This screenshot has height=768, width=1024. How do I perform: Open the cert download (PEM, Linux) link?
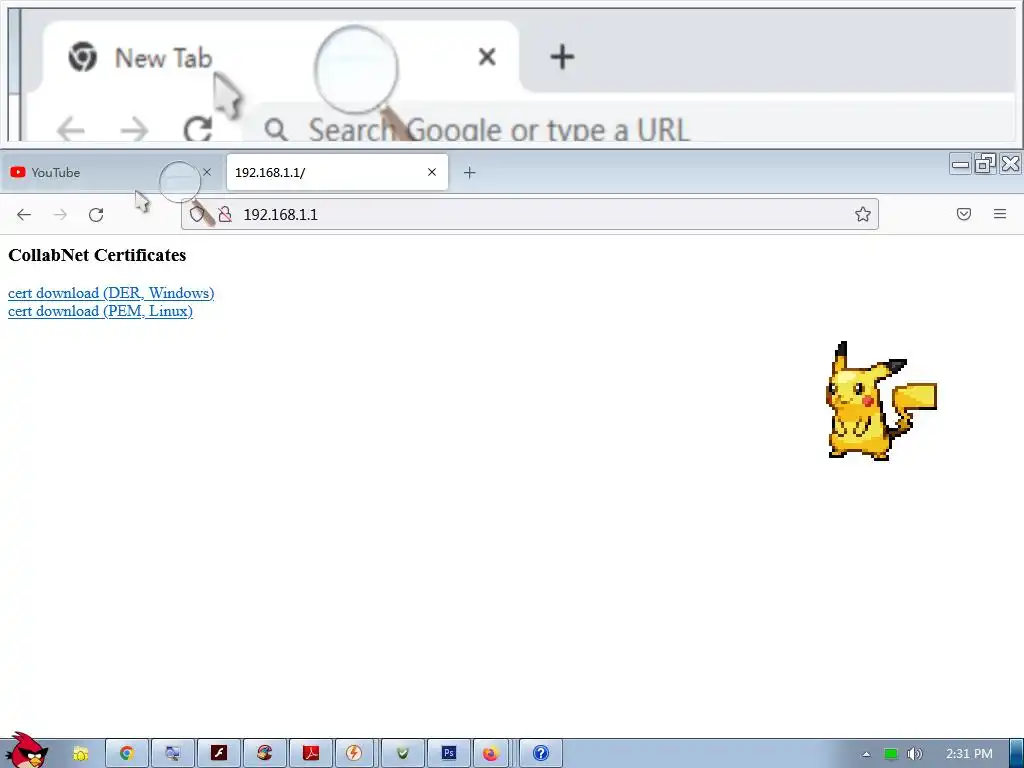pyautogui.click(x=101, y=311)
